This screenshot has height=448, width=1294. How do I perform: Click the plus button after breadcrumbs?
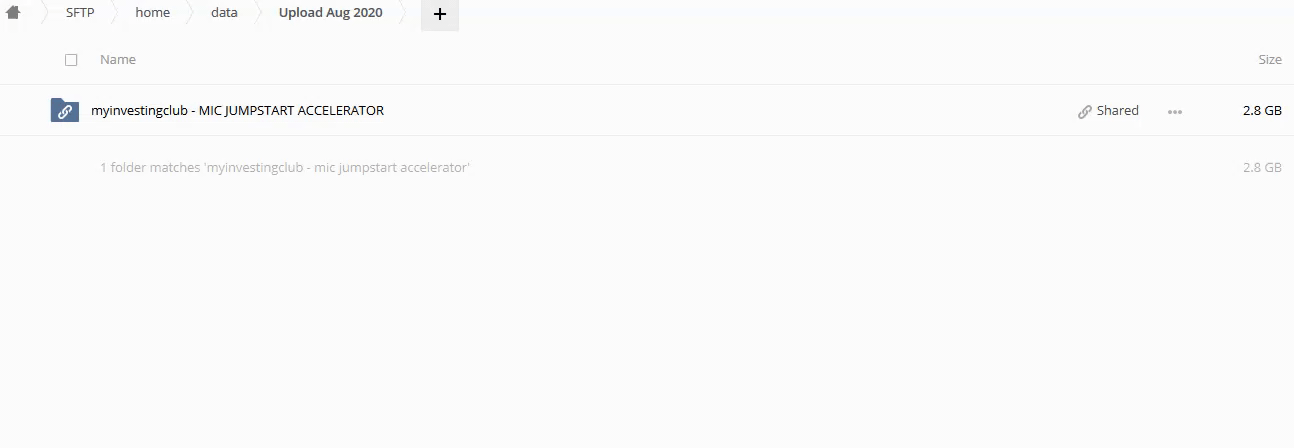pyautogui.click(x=440, y=14)
